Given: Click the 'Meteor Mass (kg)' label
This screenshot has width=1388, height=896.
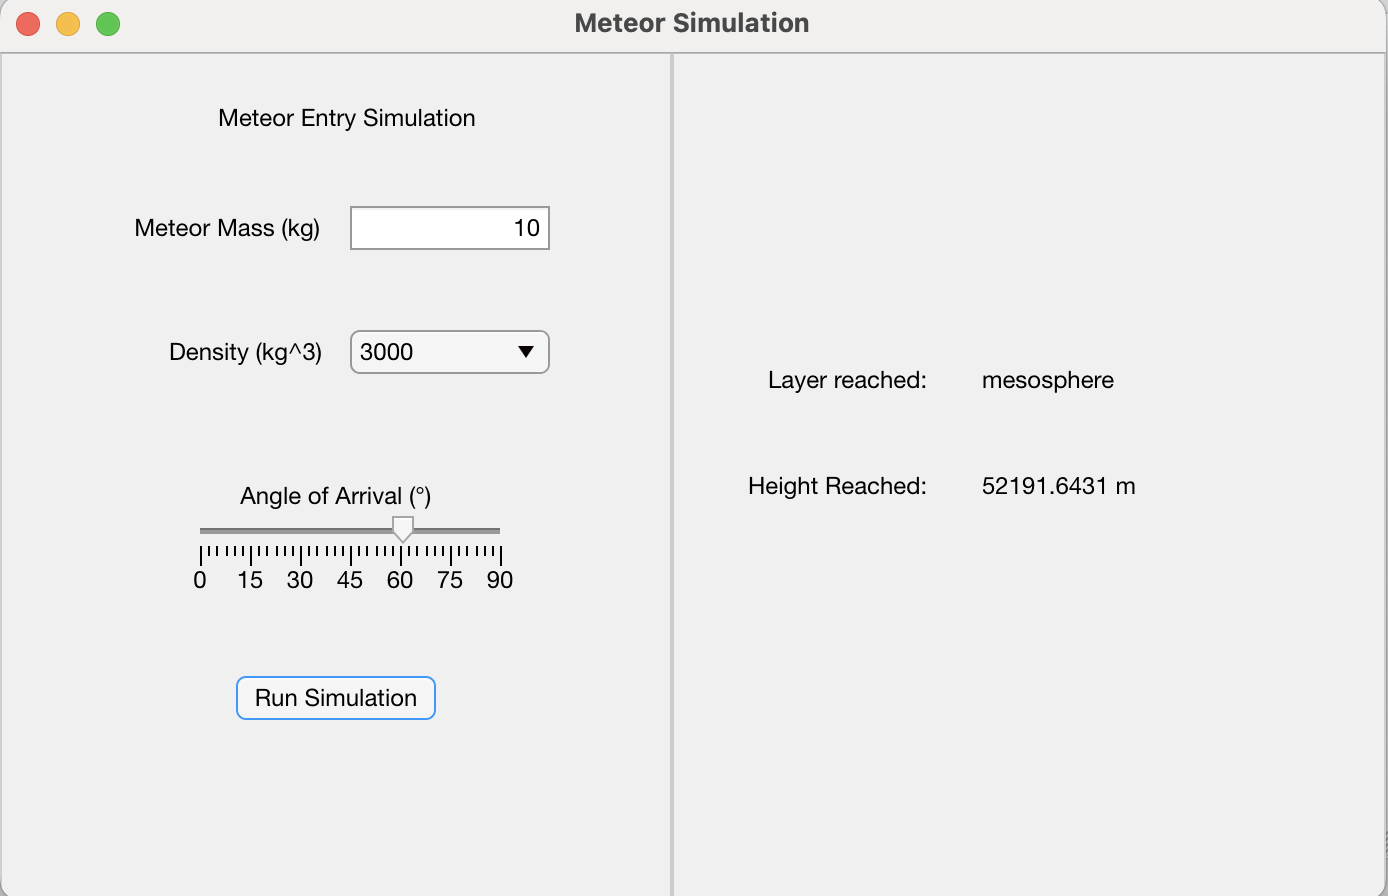Looking at the screenshot, I should pyautogui.click(x=227, y=228).
